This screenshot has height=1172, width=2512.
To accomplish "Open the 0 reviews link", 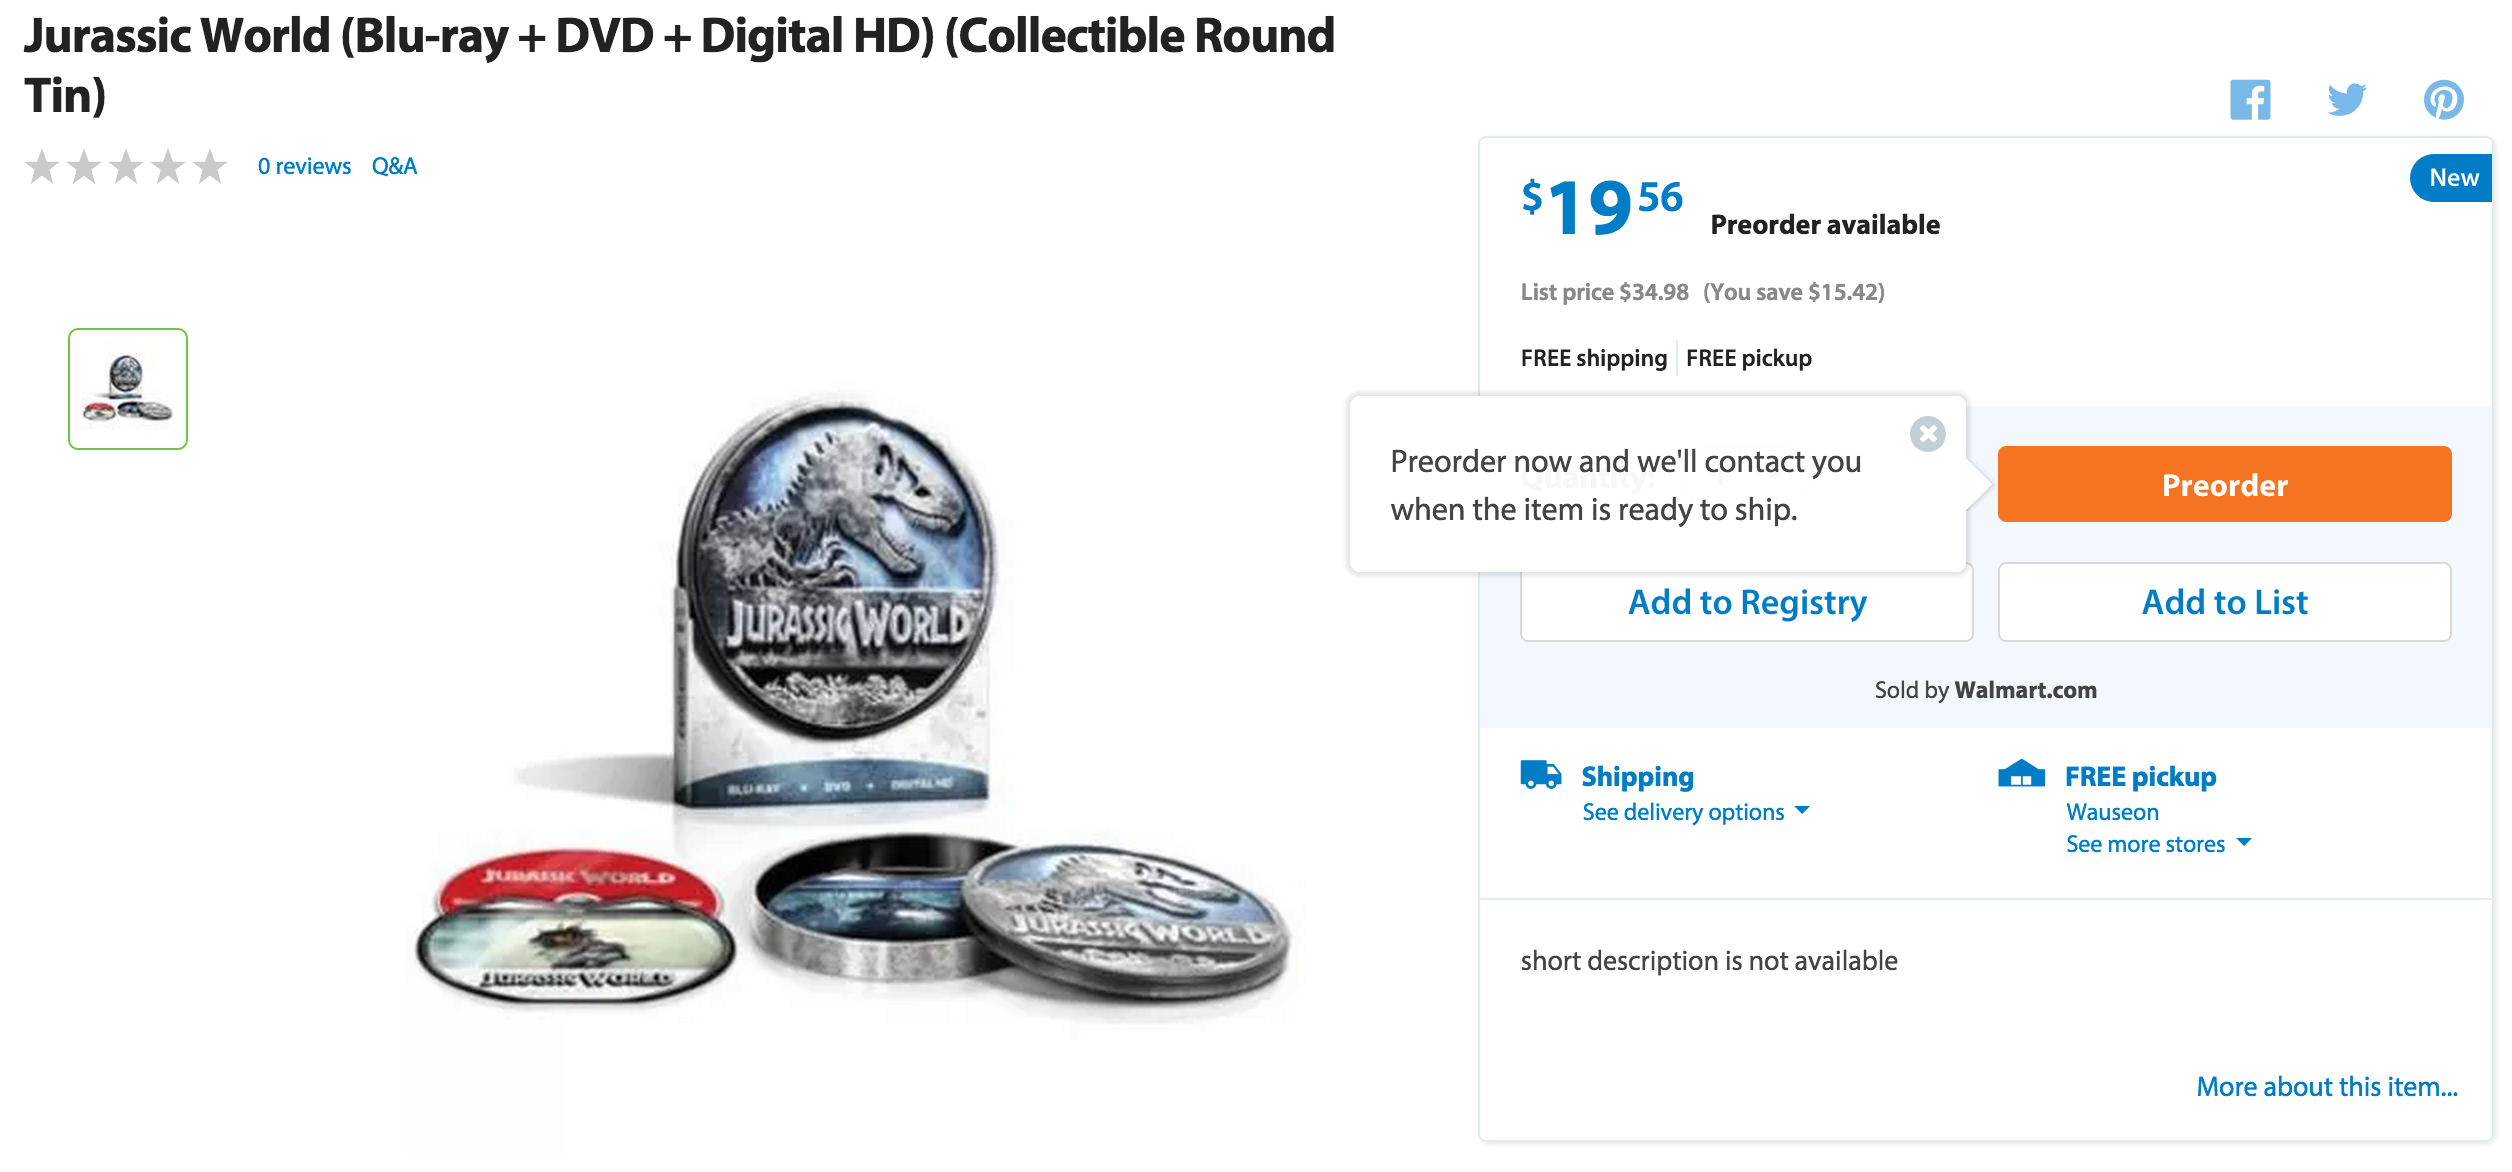I will 304,166.
